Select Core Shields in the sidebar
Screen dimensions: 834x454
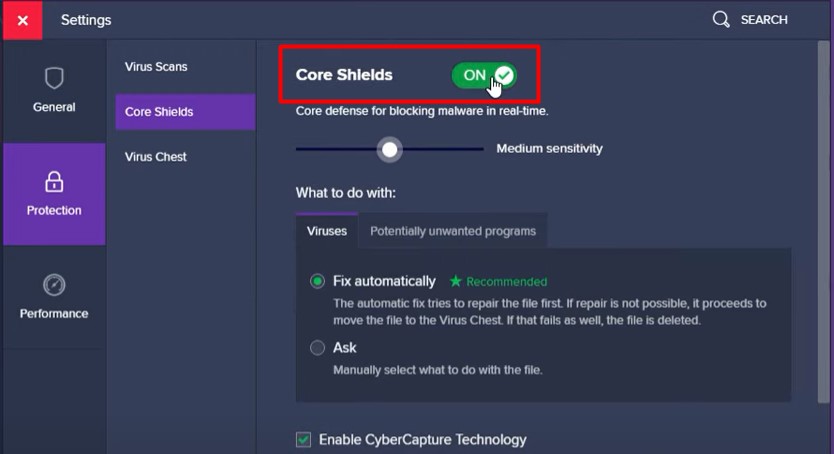pos(160,112)
